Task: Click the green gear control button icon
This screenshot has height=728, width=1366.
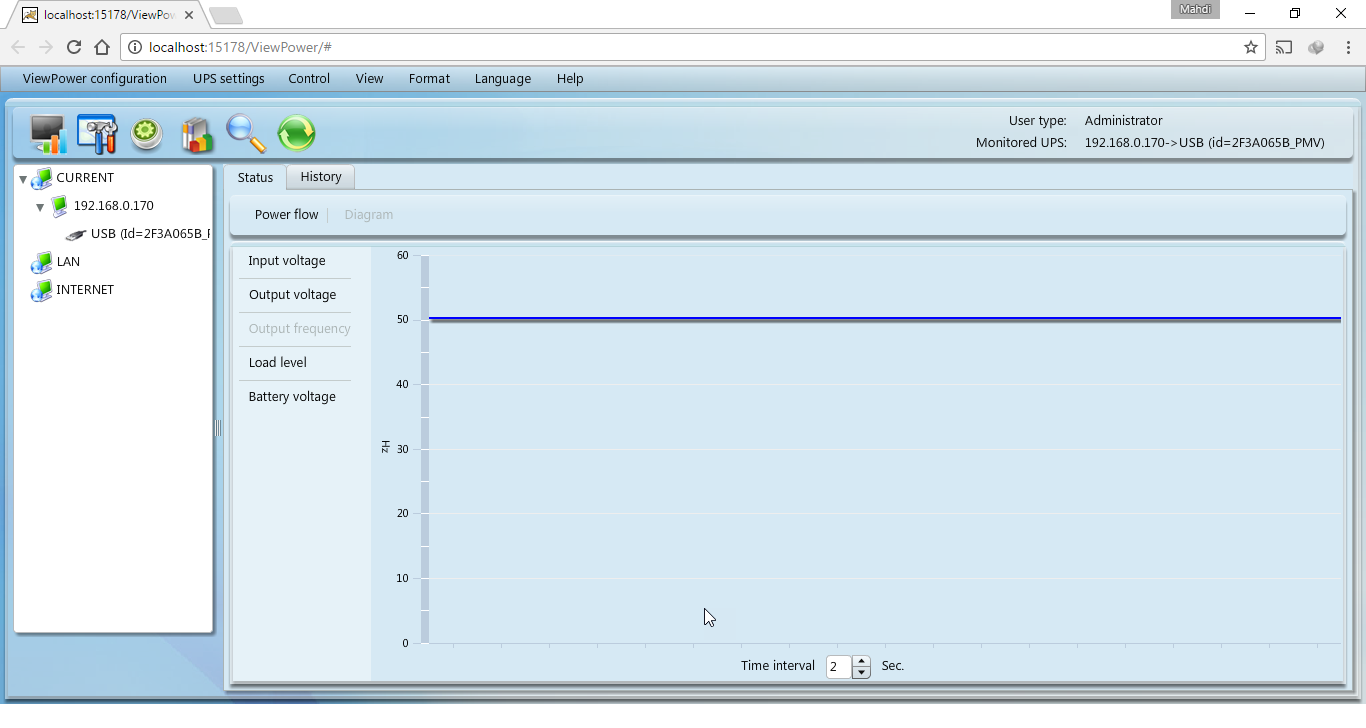Action: (x=147, y=134)
